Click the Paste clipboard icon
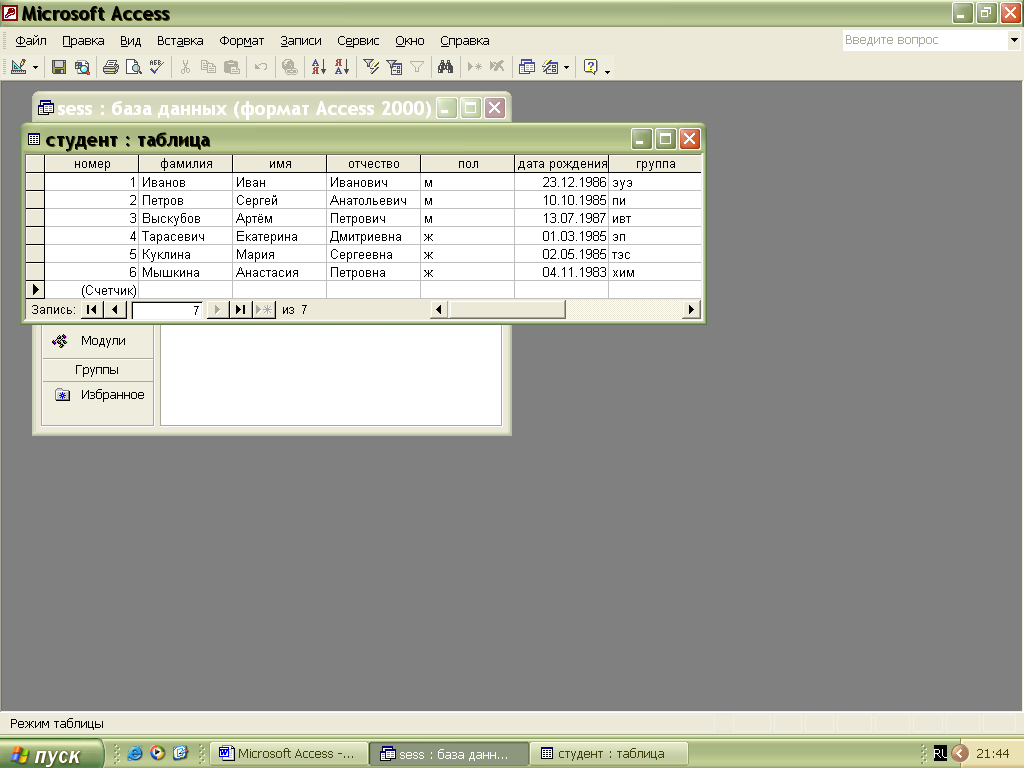 (231, 67)
